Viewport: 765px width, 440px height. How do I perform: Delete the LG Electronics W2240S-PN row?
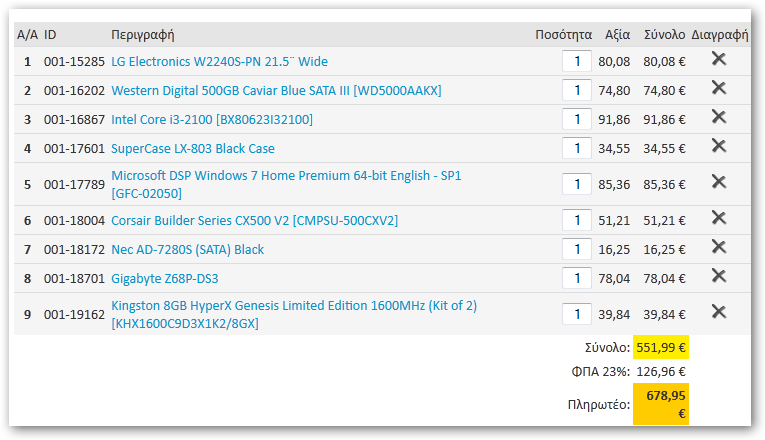(719, 59)
